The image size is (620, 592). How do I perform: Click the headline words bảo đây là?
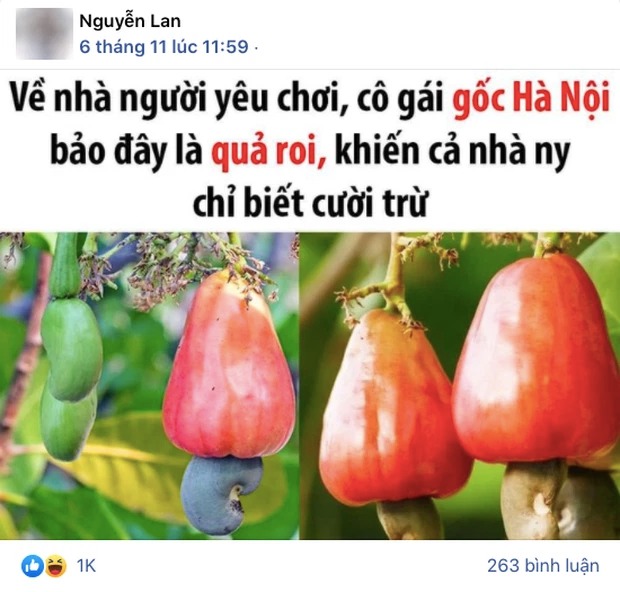click(x=126, y=152)
